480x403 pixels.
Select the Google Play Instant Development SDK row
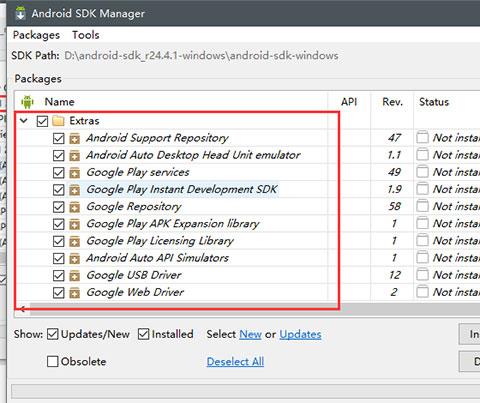click(182, 189)
